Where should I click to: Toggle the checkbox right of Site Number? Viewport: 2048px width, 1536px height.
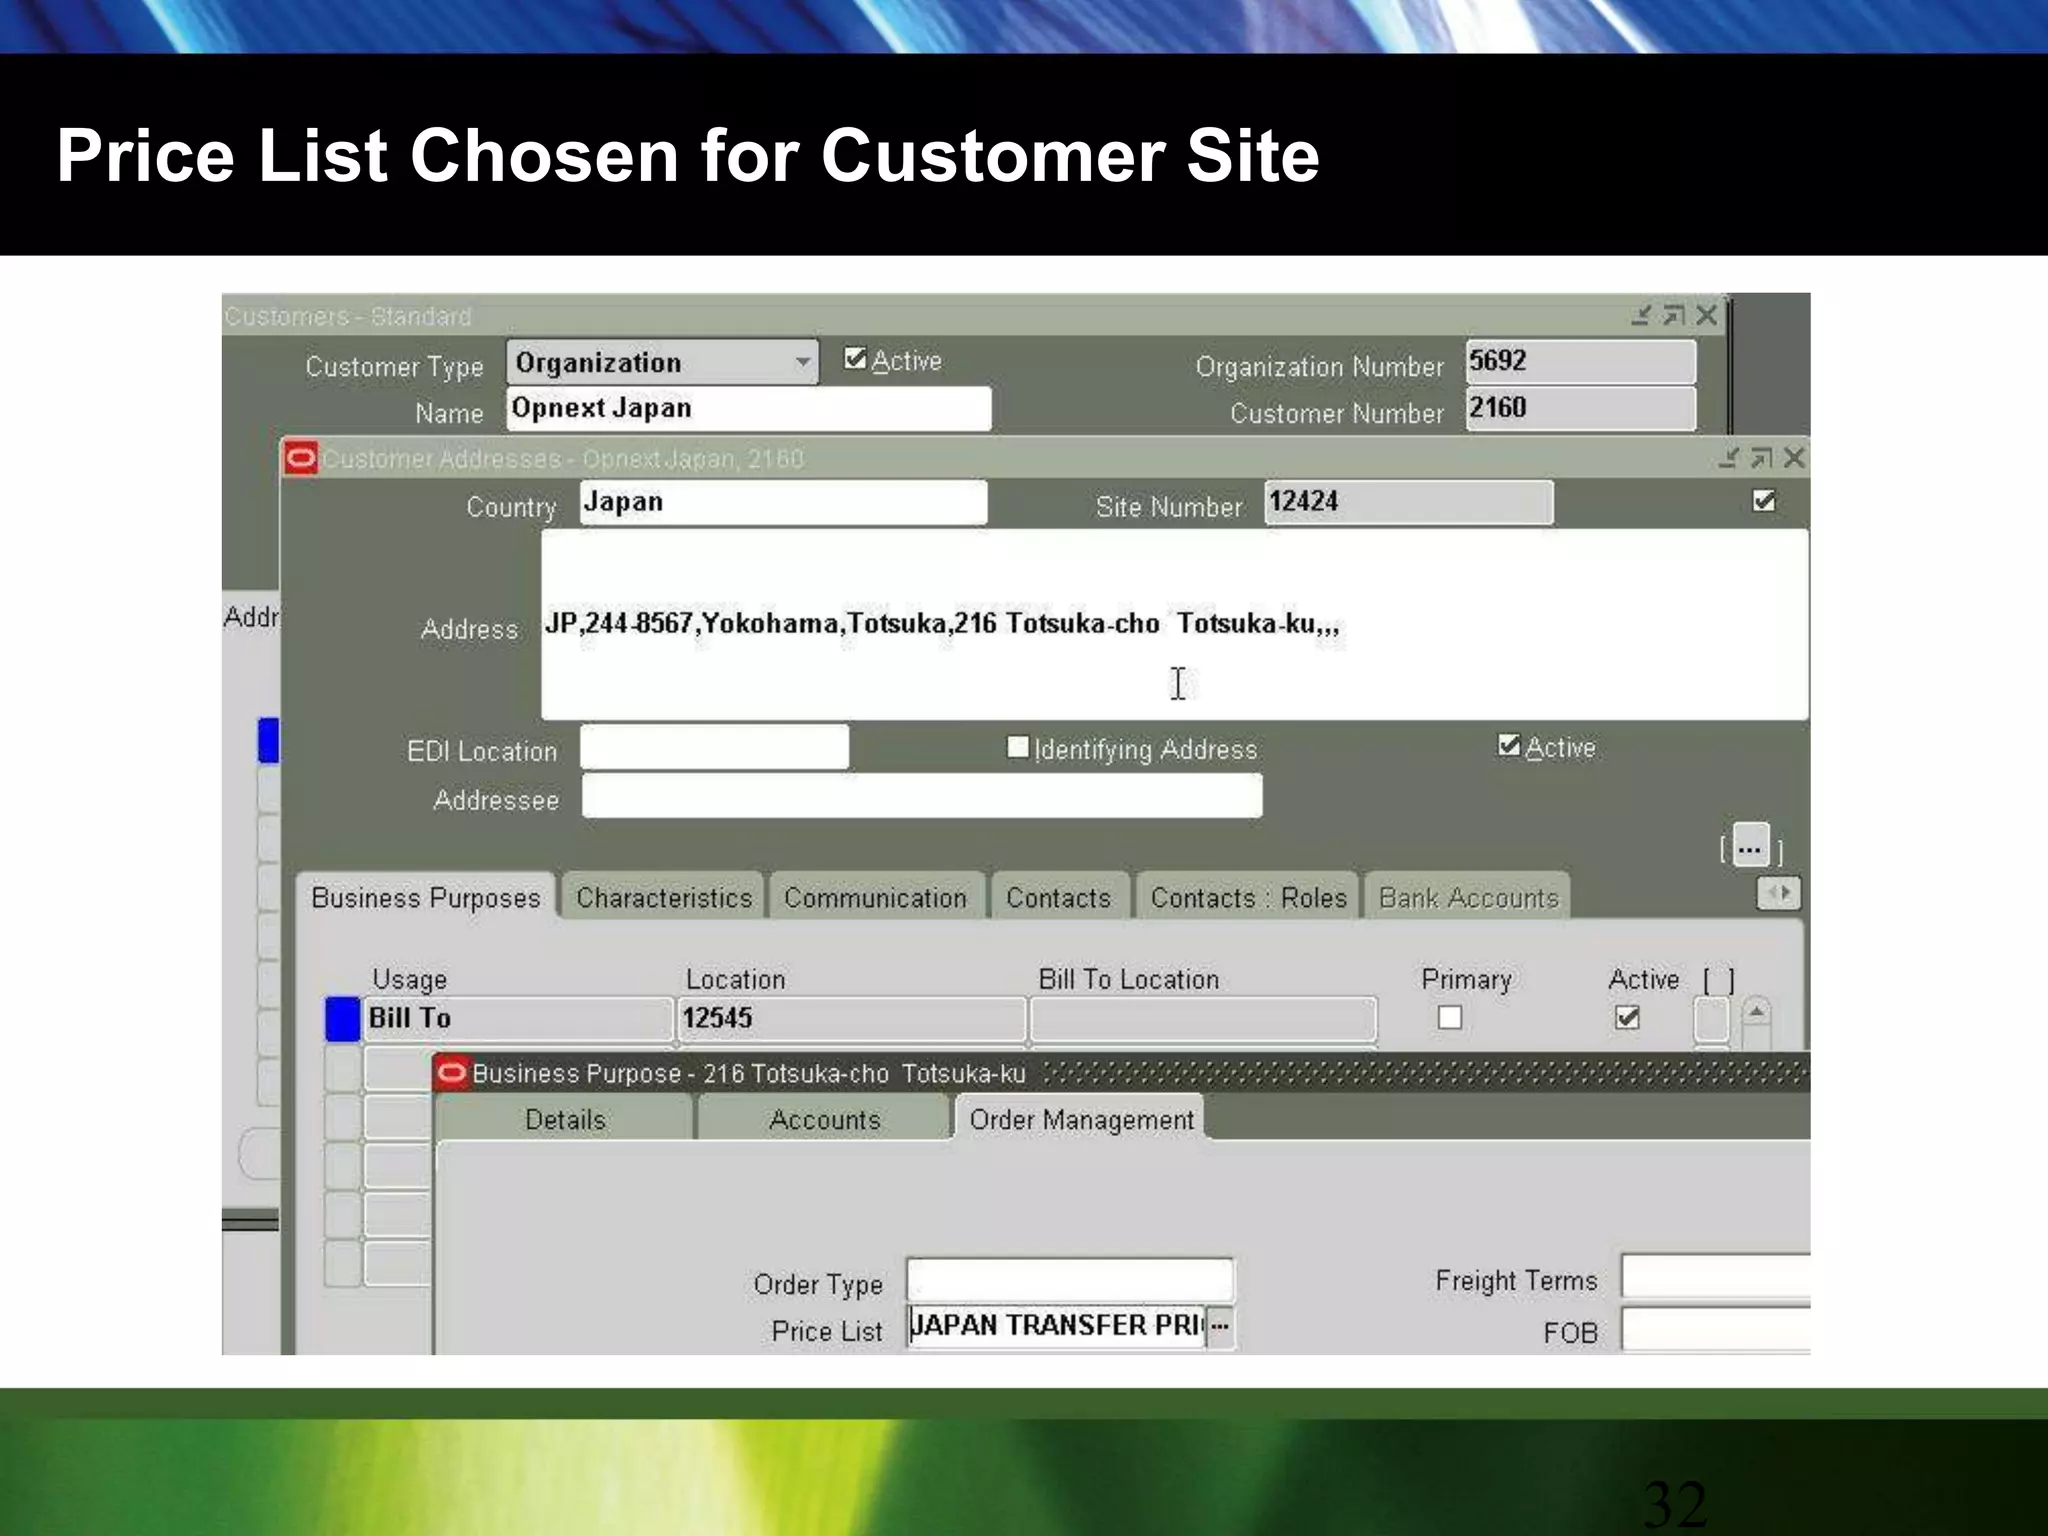[1764, 500]
